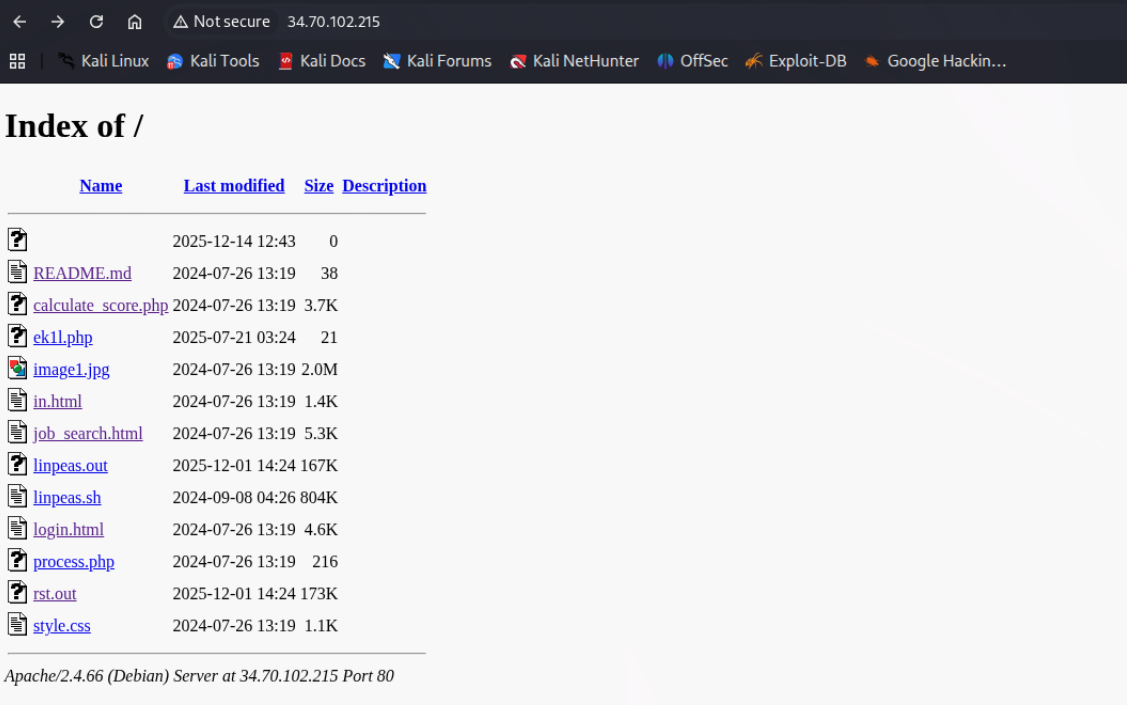
Task: Click the browser forward arrow
Action: [58, 22]
